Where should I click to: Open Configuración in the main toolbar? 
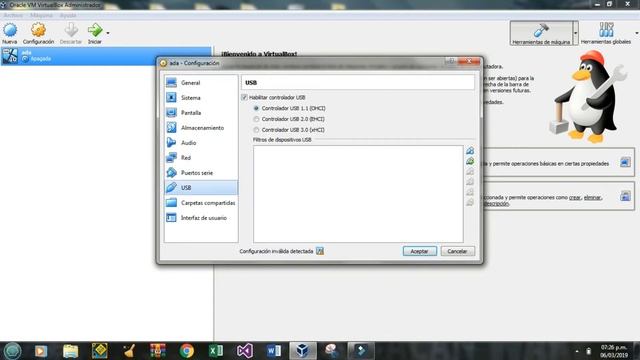click(x=38, y=33)
